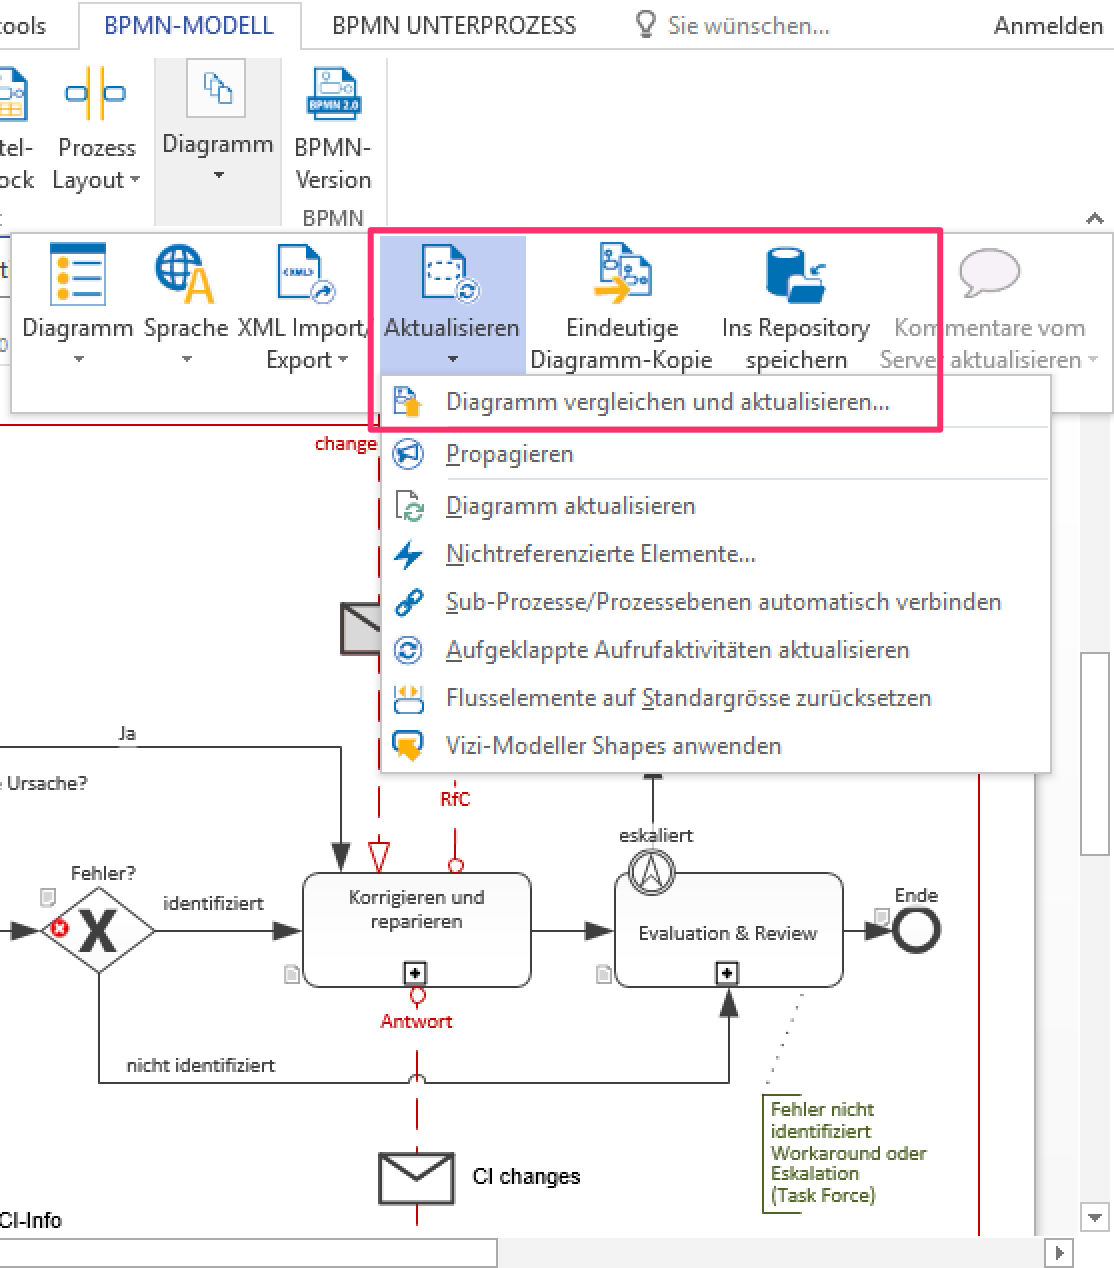Click the Eindeutige Diagramm-Kopie icon
The height and width of the screenshot is (1268, 1114).
pos(622,272)
